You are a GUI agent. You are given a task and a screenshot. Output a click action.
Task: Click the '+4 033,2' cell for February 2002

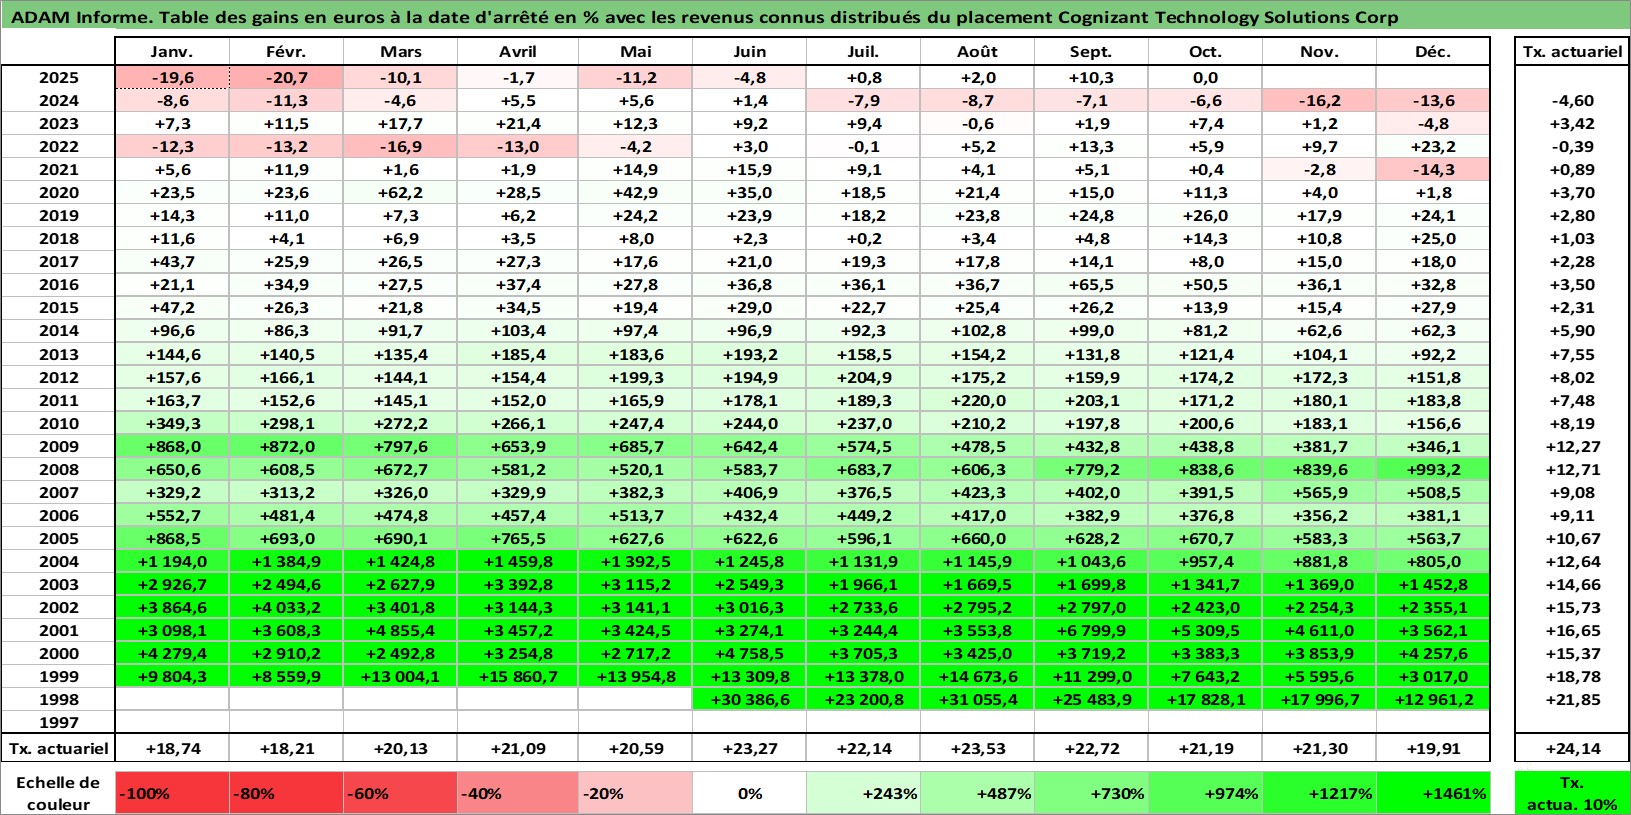click(286, 607)
